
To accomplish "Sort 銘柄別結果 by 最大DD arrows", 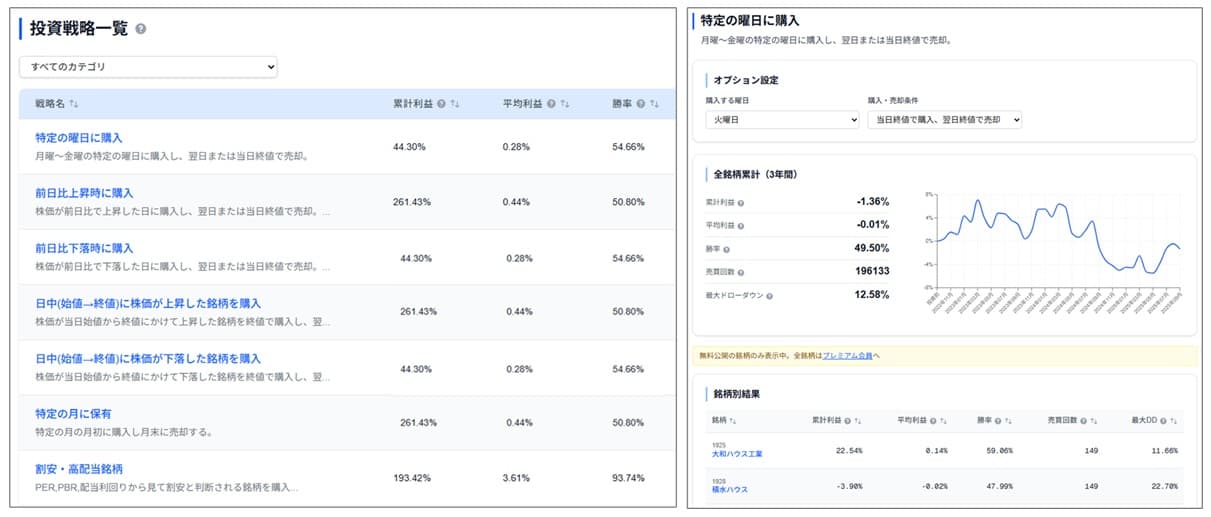I will [1174, 420].
